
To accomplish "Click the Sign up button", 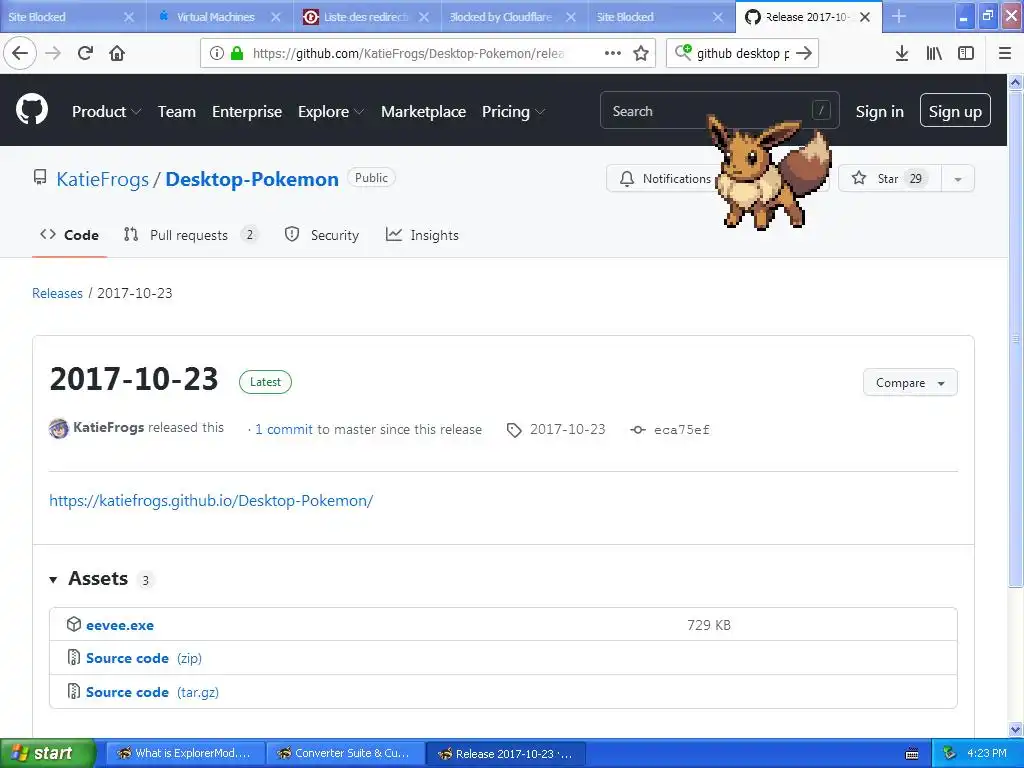I will tap(955, 110).
